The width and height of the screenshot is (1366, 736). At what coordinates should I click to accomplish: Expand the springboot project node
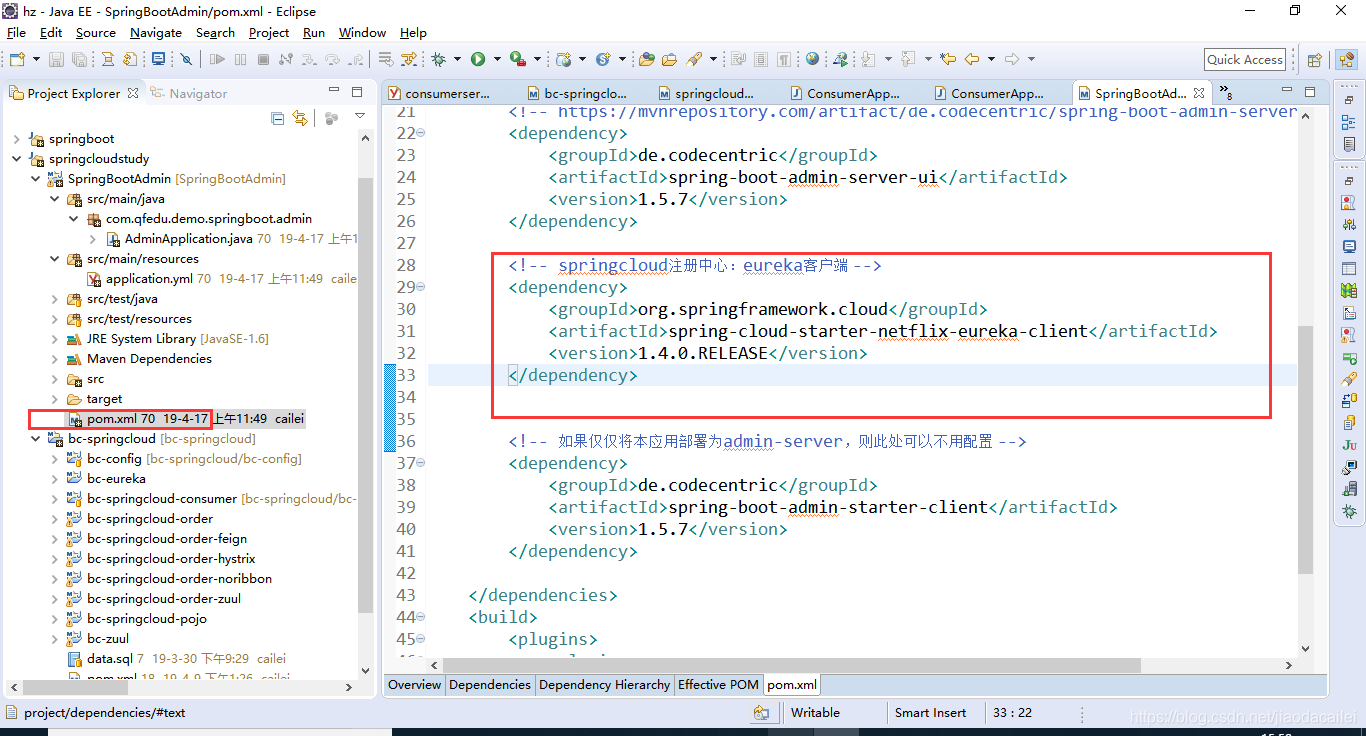[17, 139]
